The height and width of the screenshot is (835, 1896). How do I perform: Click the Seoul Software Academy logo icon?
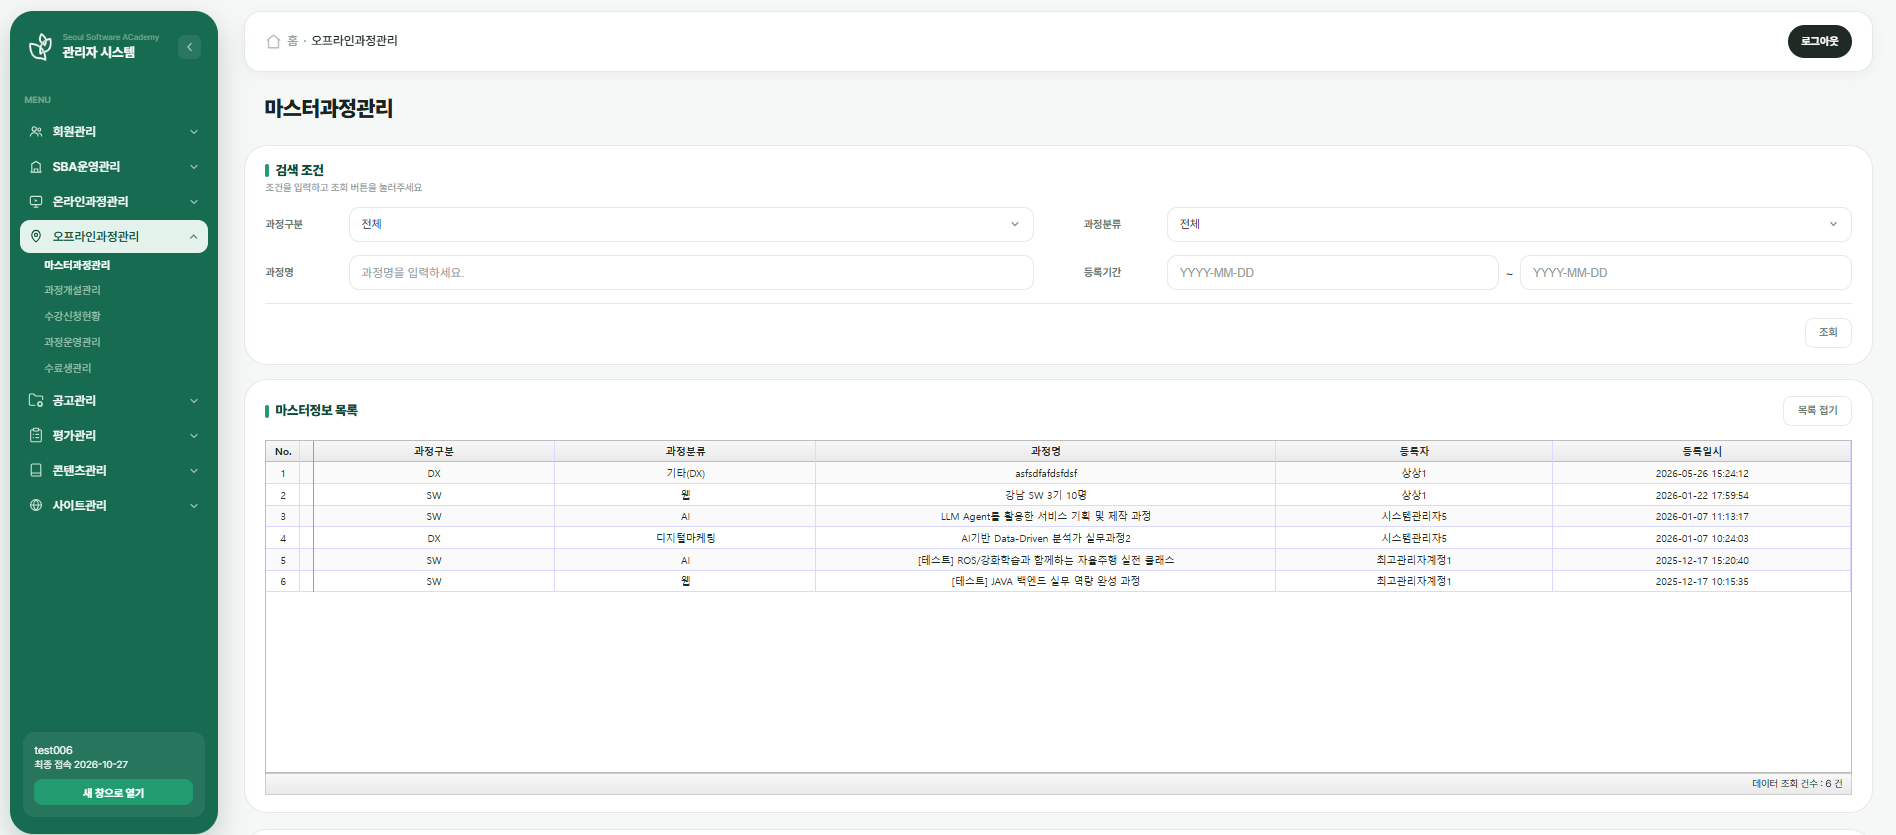click(x=40, y=46)
